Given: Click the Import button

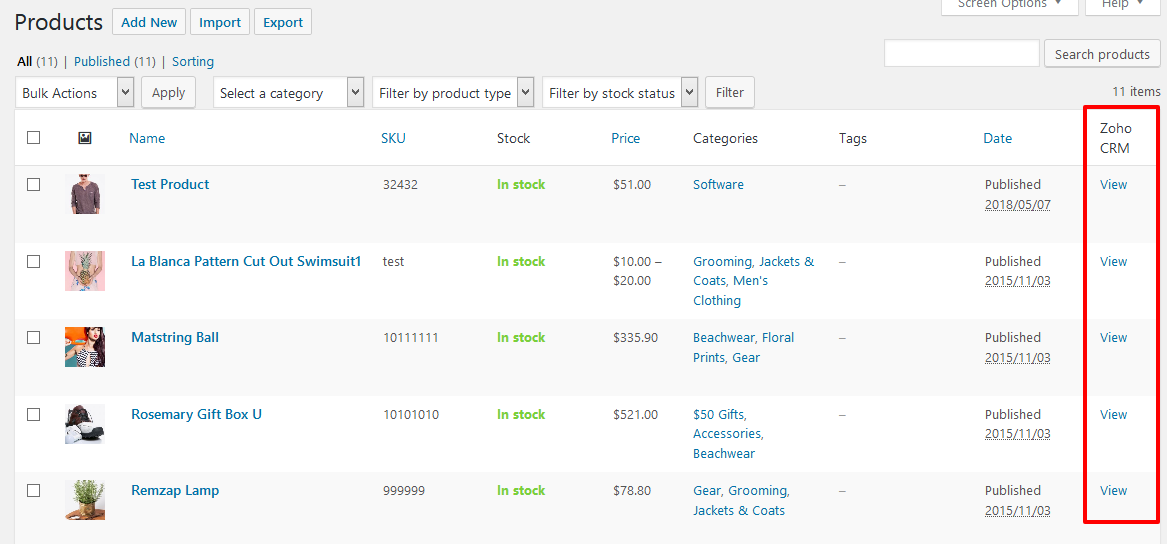Looking at the screenshot, I should [x=220, y=22].
